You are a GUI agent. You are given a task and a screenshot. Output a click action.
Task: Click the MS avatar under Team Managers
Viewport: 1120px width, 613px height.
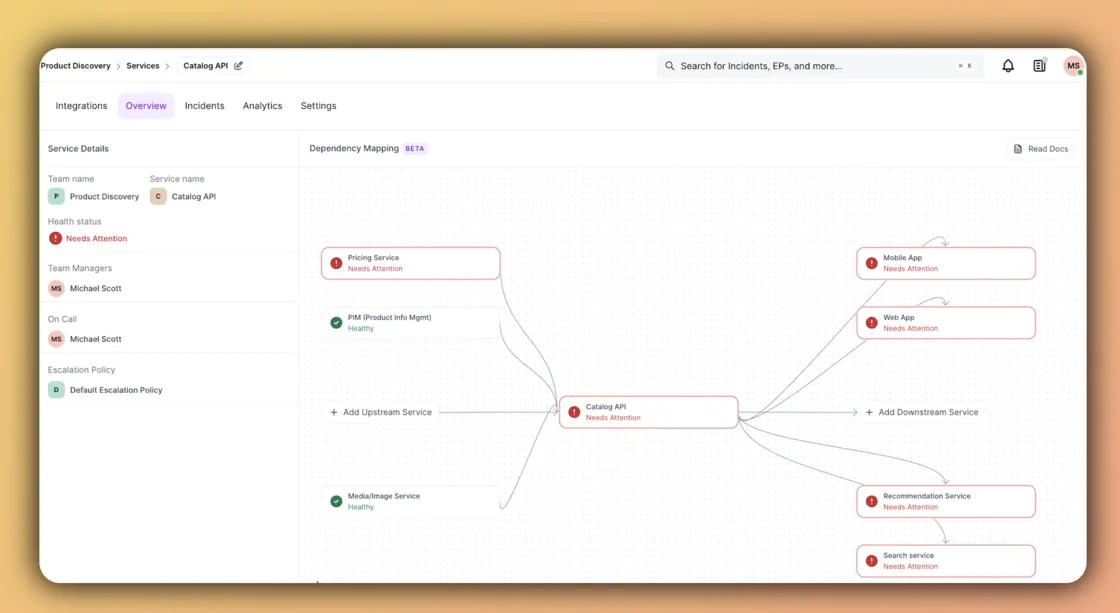point(56,289)
